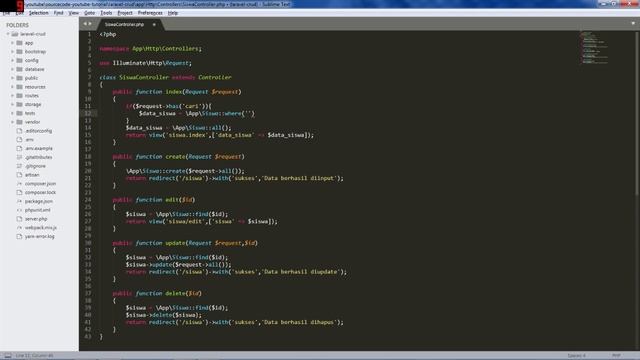Click the artisan file icon
This screenshot has height=360, width=640.
pos(19,175)
